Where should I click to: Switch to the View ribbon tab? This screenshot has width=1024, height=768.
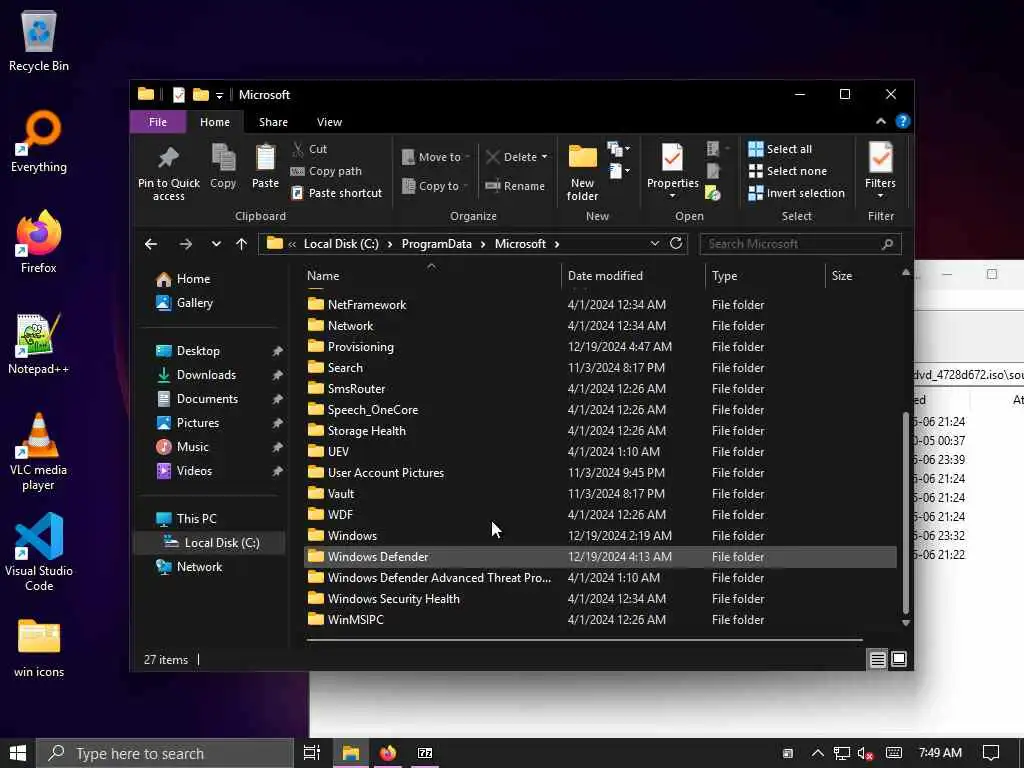(x=329, y=122)
